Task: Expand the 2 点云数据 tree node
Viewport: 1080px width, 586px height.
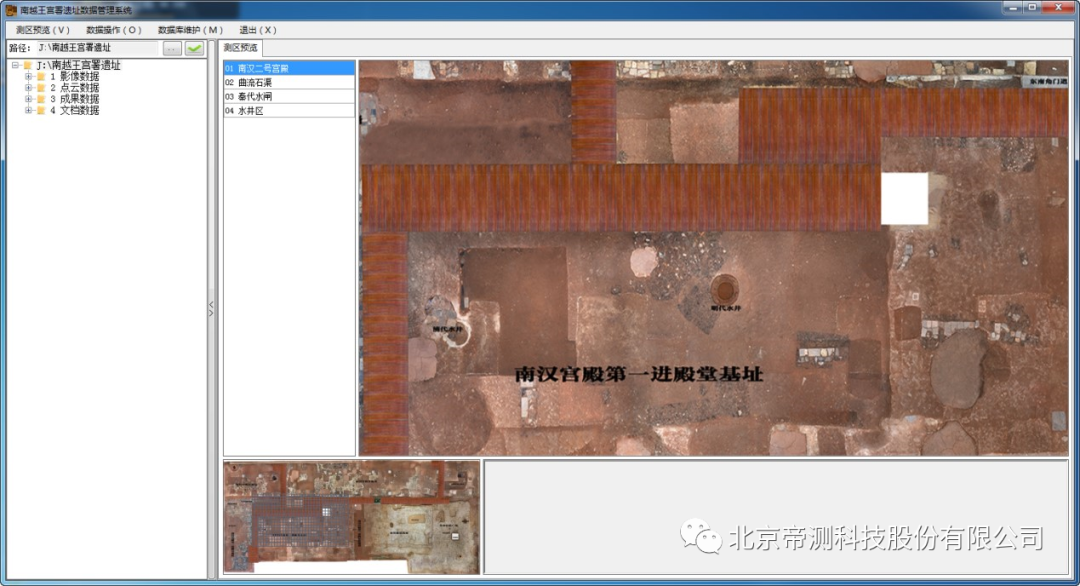Action: point(29,88)
